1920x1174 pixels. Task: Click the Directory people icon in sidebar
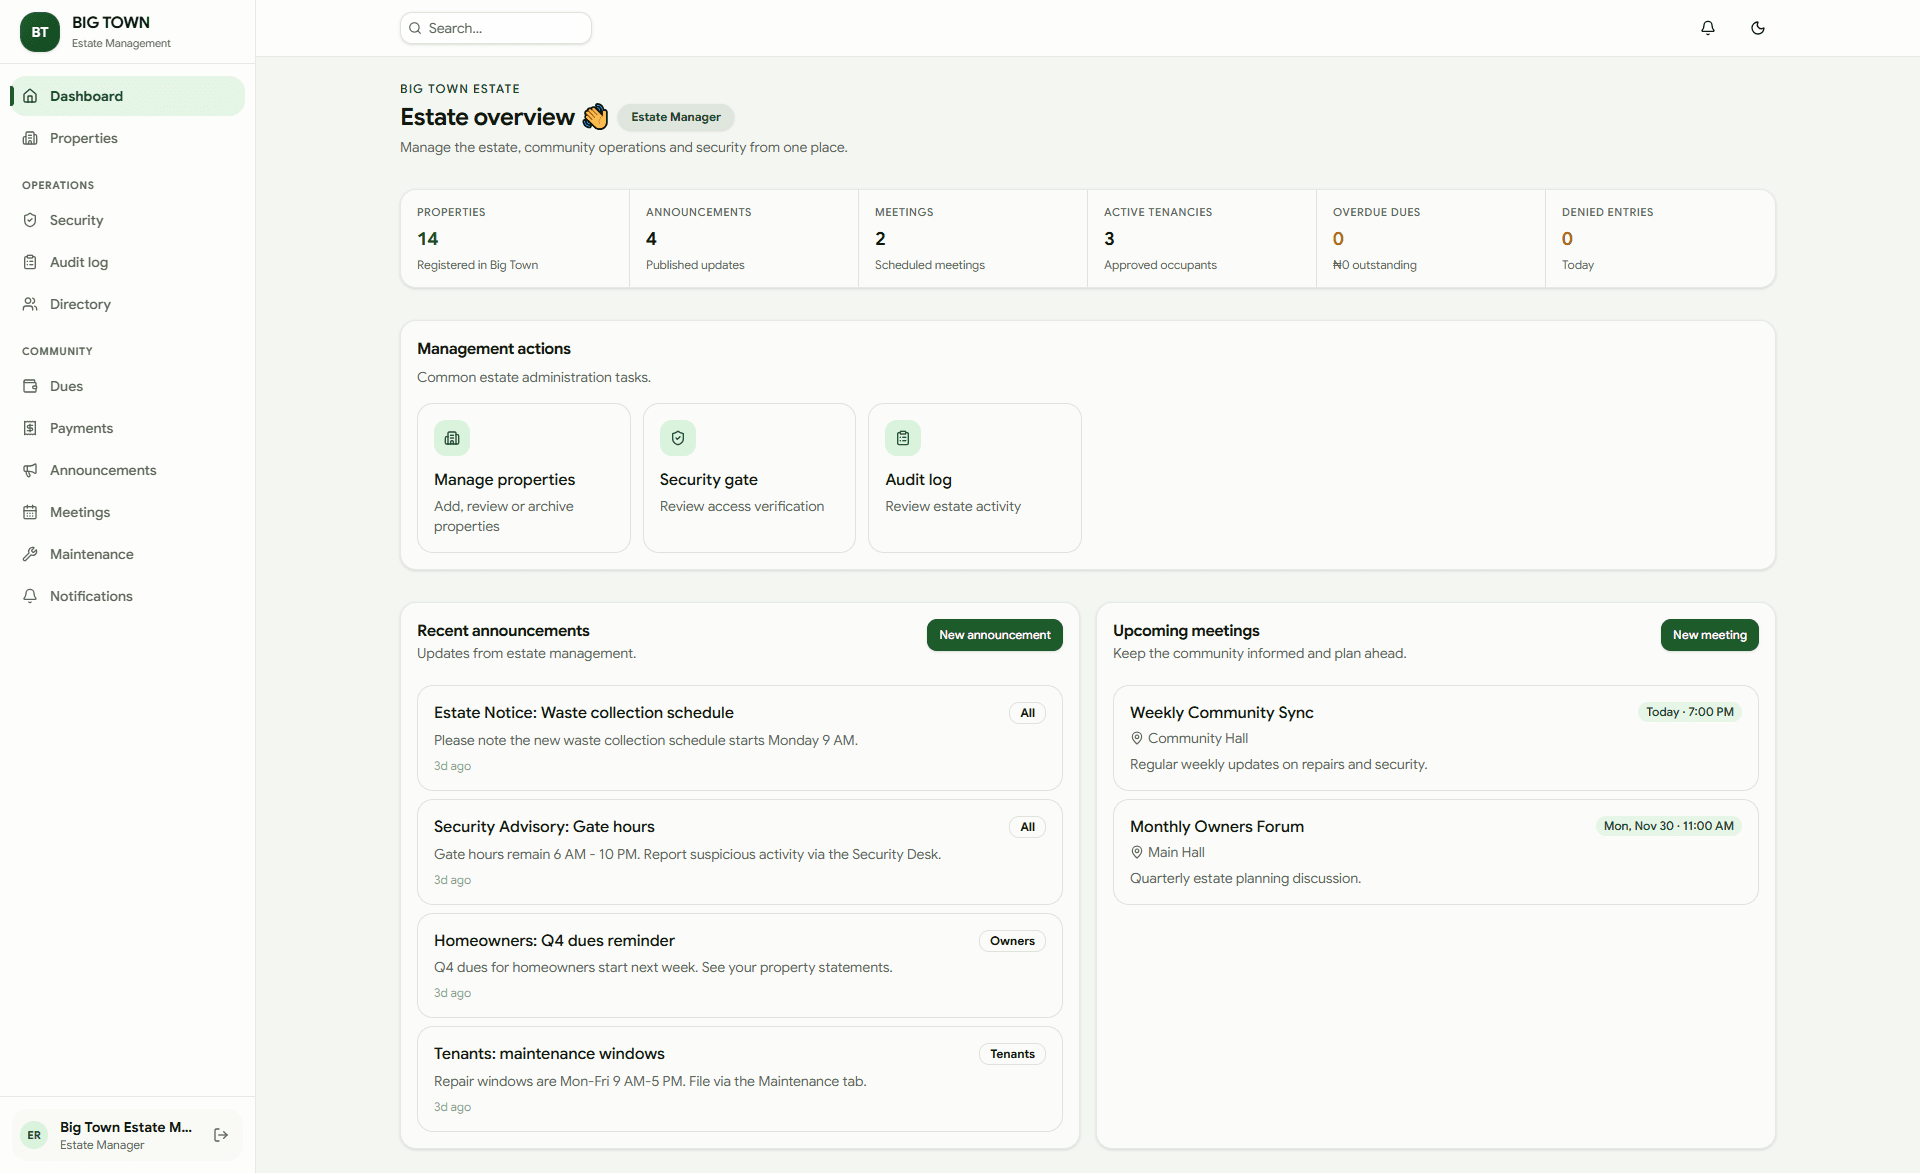[30, 304]
